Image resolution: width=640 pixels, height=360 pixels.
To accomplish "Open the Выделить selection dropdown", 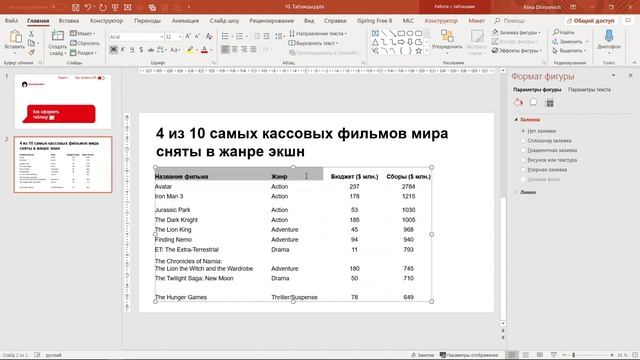I will pos(570,51).
